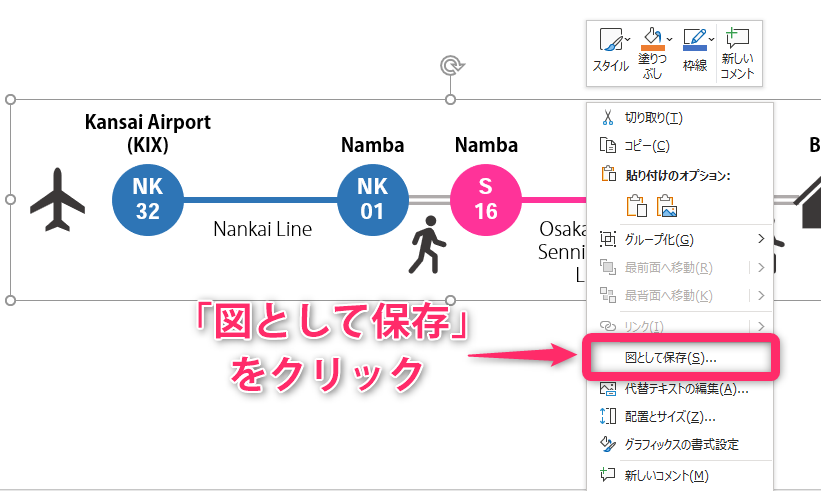Click the top-center selection handle
The height and width of the screenshot is (491, 821).
(x=450, y=99)
